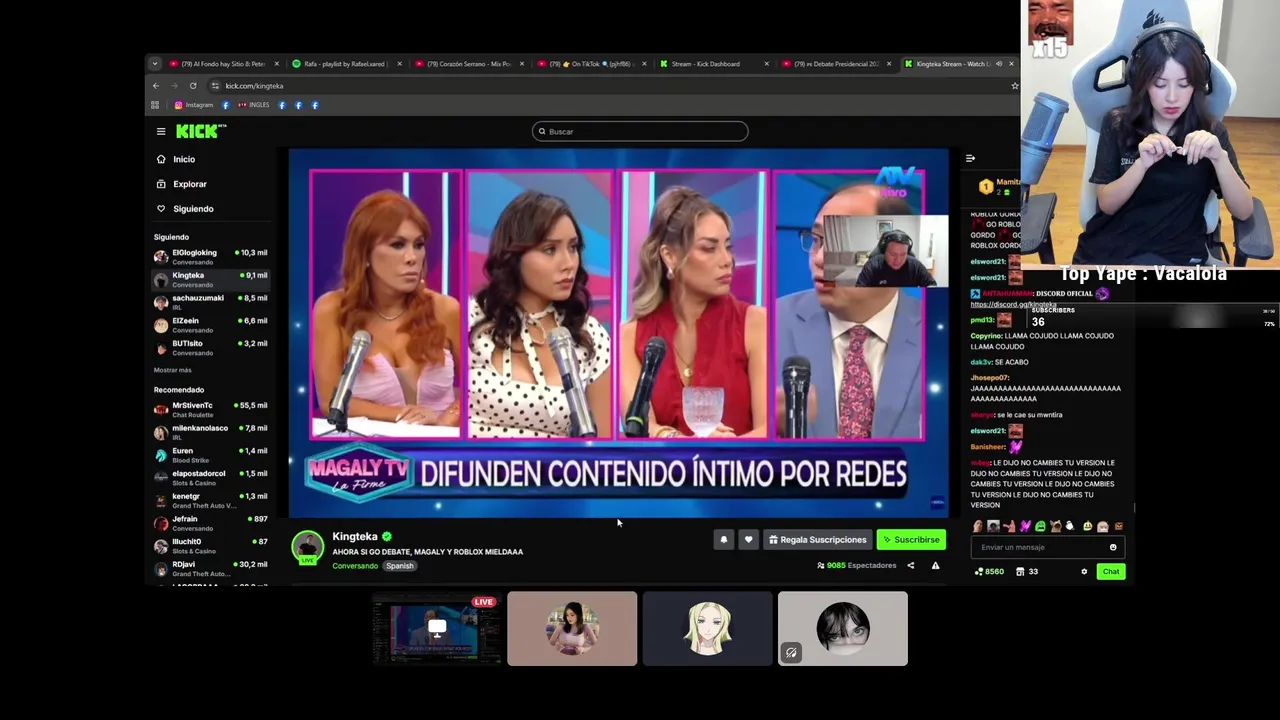
Task: Focus the Buscar search field
Action: tap(640, 131)
